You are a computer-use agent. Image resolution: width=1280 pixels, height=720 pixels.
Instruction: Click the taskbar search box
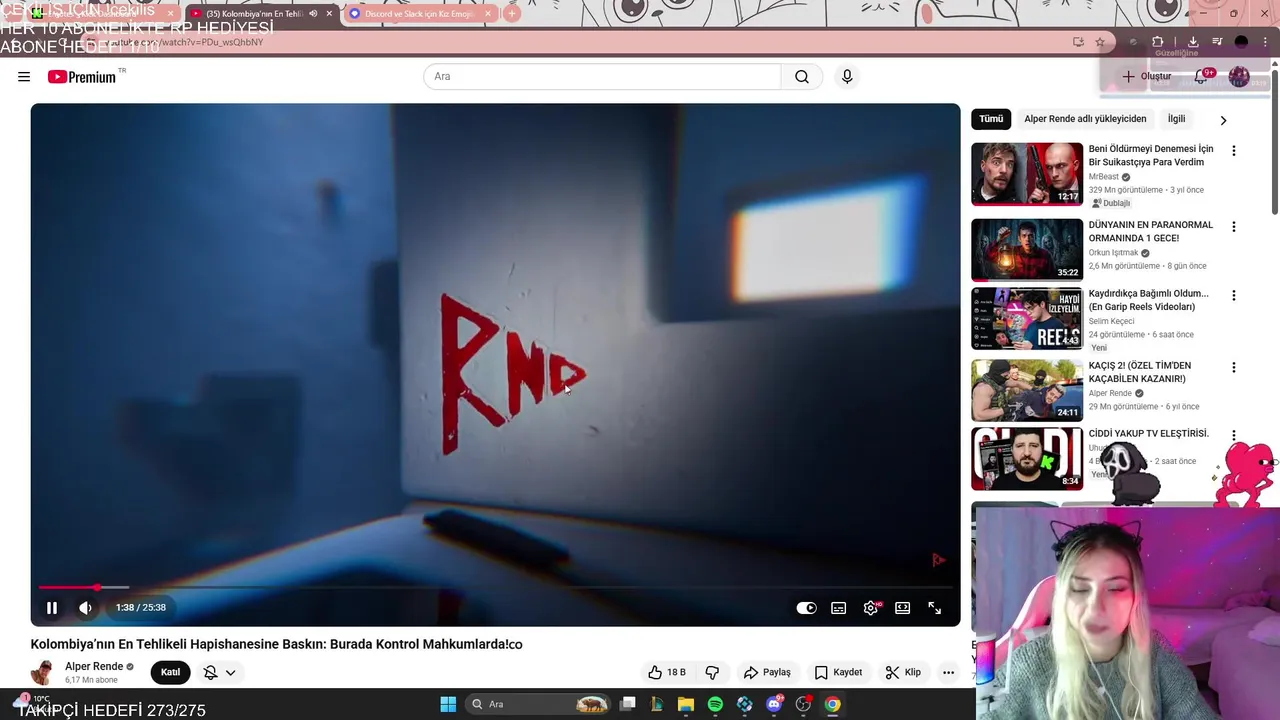click(540, 704)
